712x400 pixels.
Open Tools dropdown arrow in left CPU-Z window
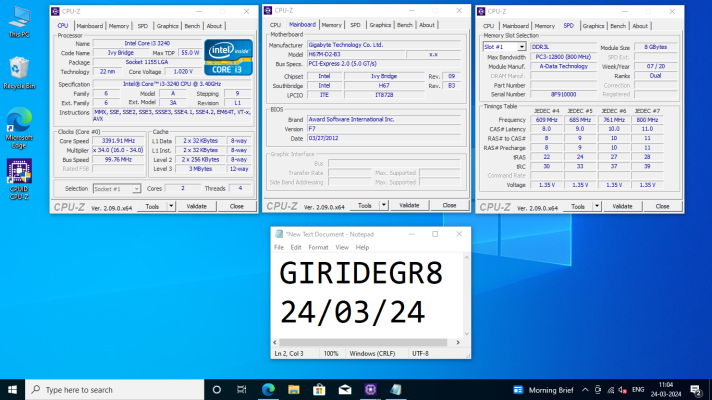coord(171,206)
